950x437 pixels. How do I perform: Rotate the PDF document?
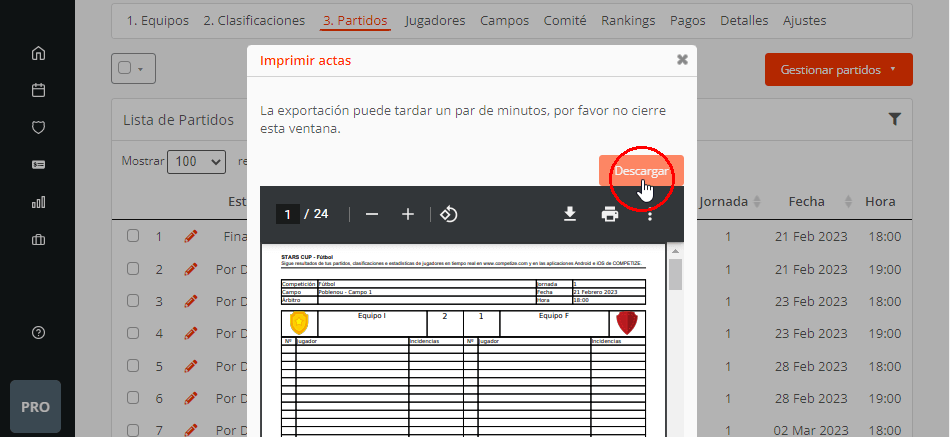pos(448,215)
